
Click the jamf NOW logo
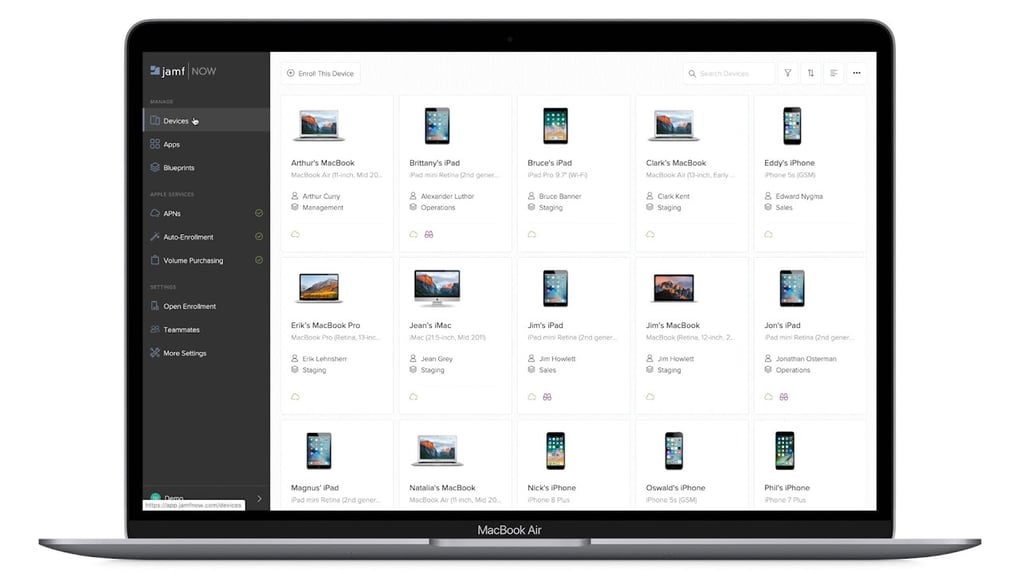[x=183, y=71]
